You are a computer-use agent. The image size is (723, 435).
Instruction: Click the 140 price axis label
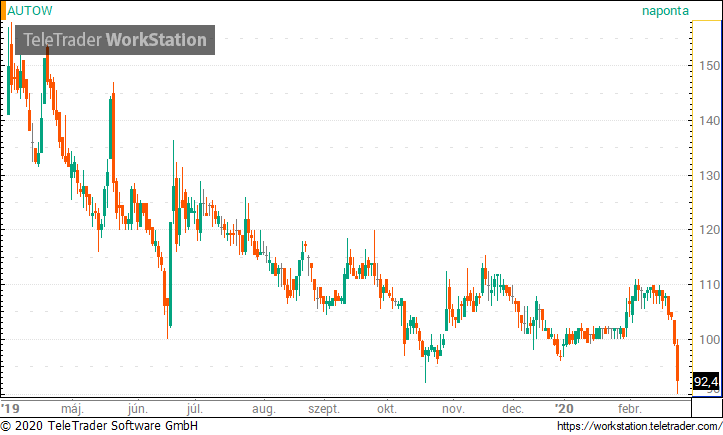[x=709, y=120]
